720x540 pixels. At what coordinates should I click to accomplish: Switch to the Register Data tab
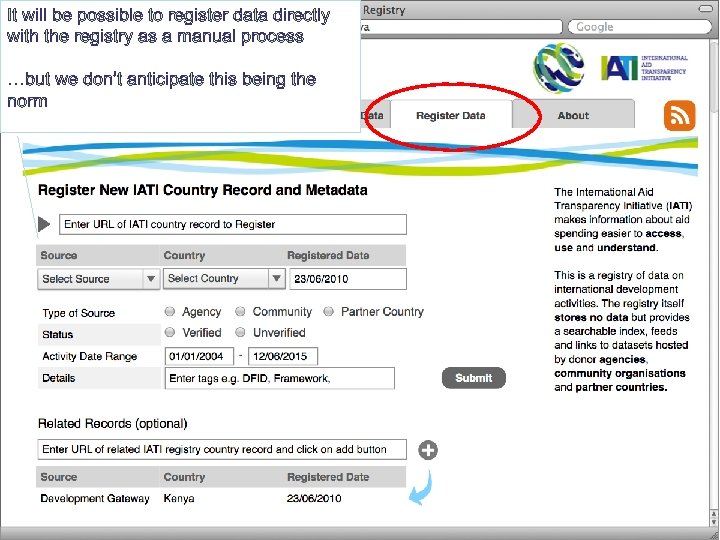451,115
